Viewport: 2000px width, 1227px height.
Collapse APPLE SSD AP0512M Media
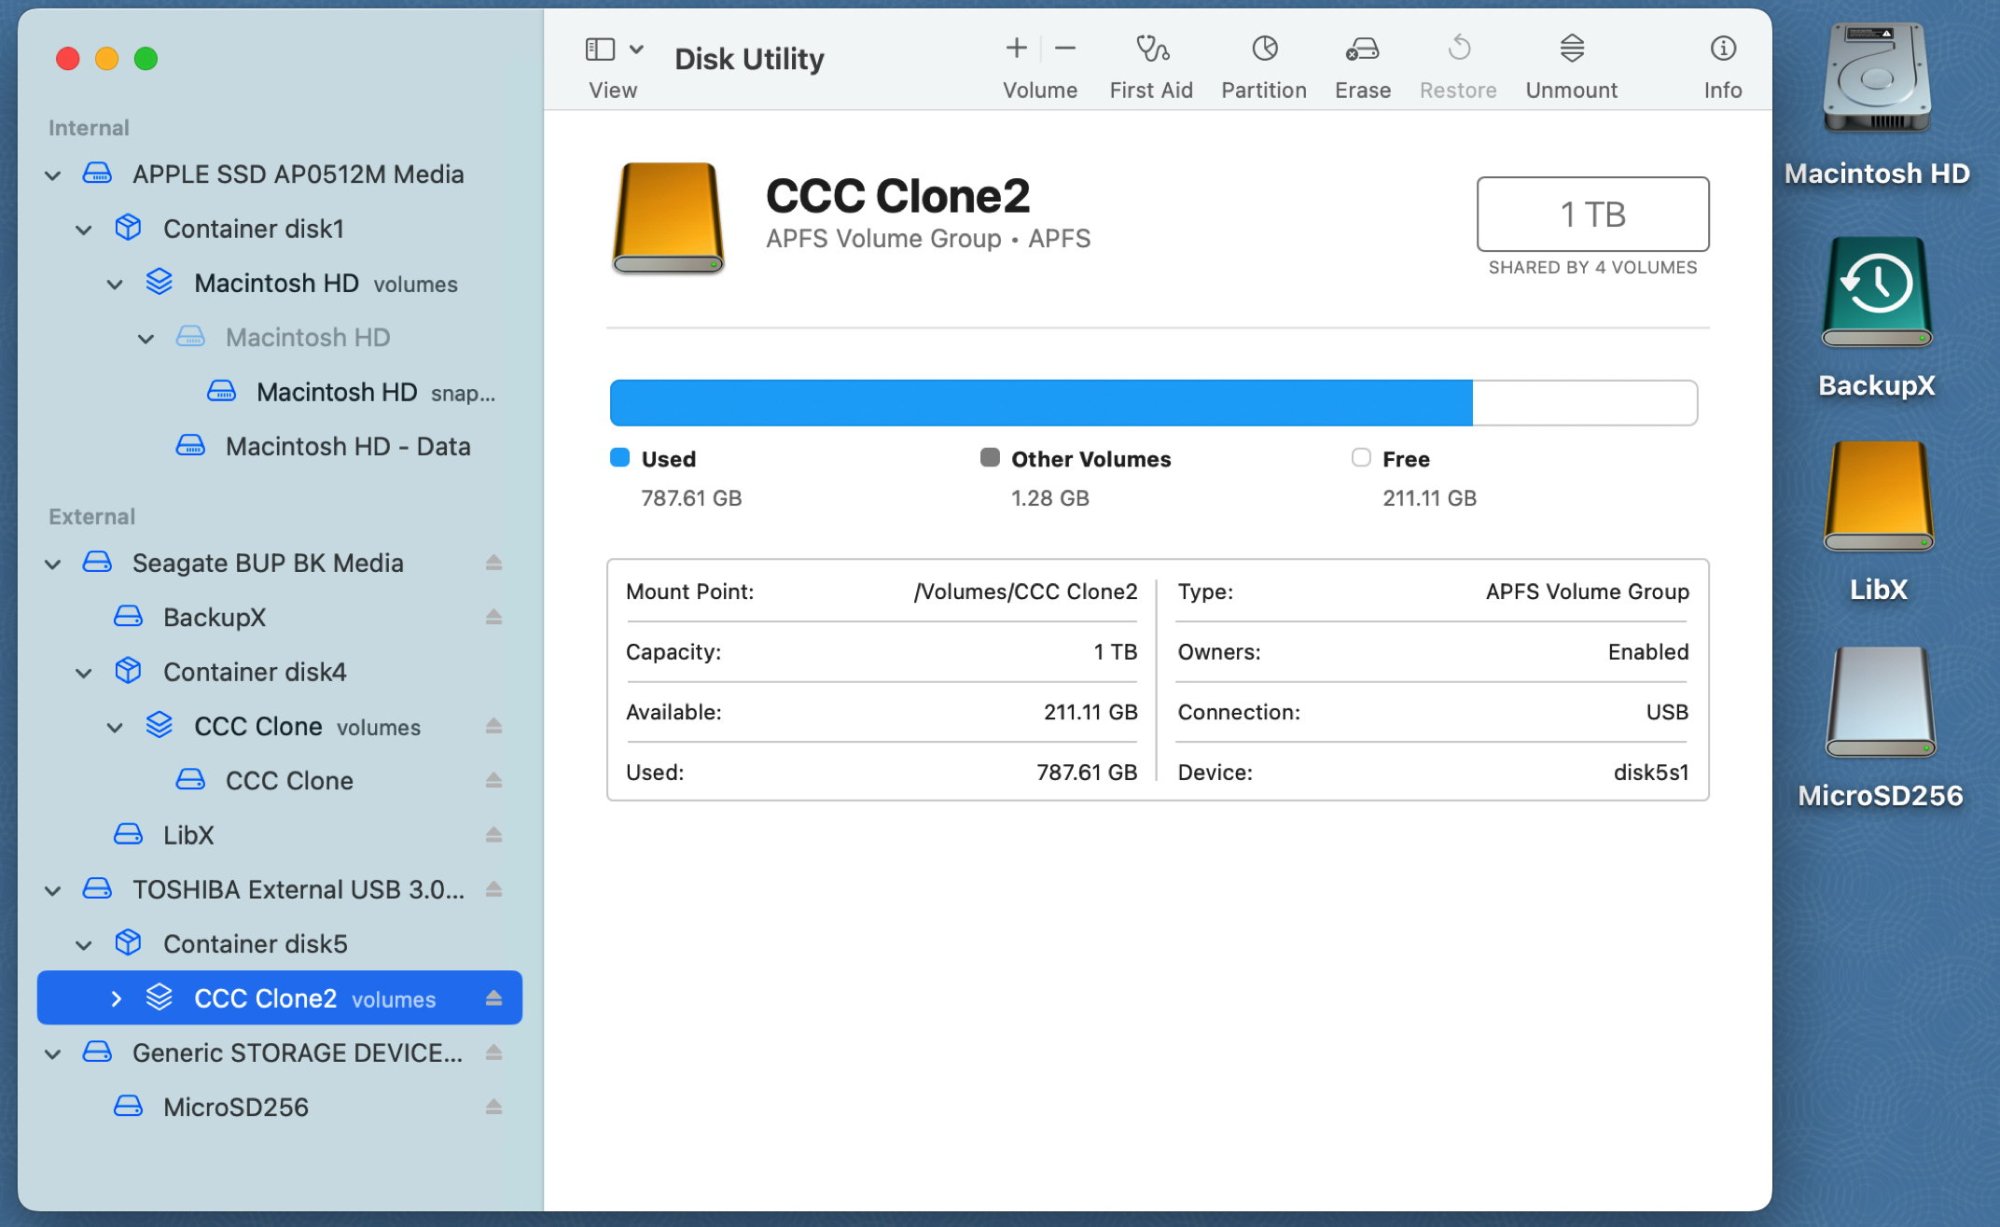tap(53, 176)
